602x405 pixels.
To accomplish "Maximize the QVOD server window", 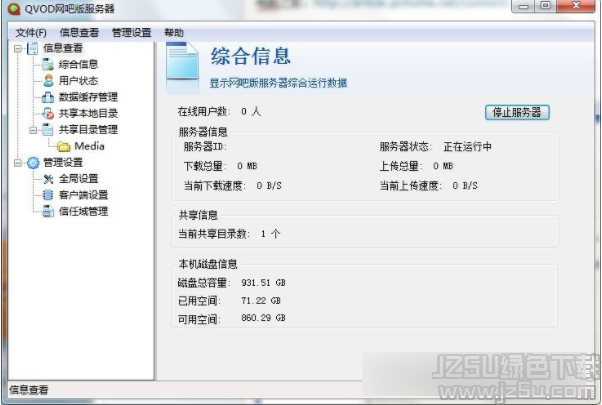I will click(546, 7).
